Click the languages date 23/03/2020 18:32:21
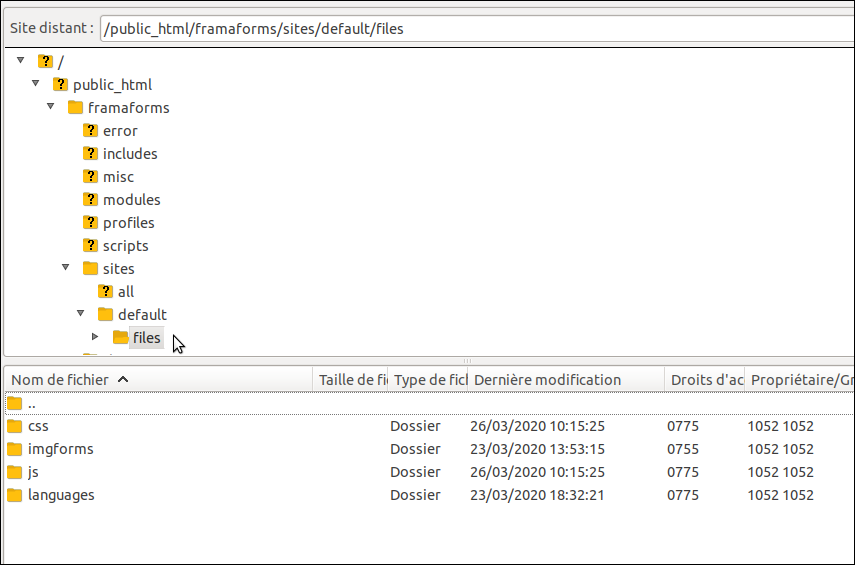The image size is (855, 565). click(x=537, y=495)
